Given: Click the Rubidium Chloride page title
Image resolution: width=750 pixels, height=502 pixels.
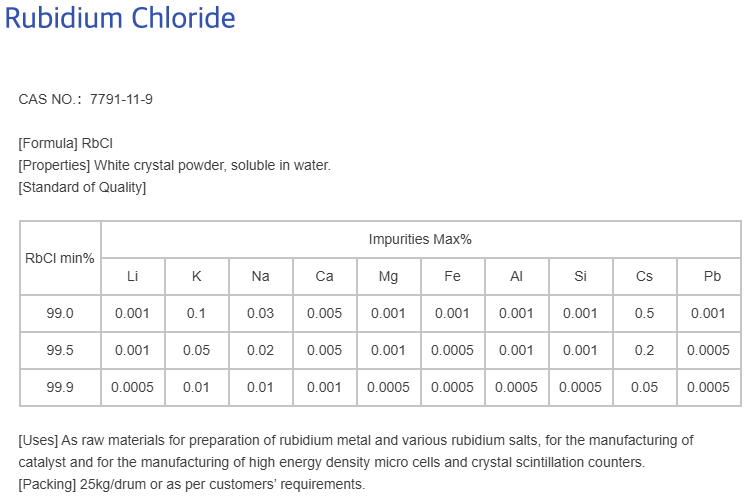Looking at the screenshot, I should click(x=120, y=18).
